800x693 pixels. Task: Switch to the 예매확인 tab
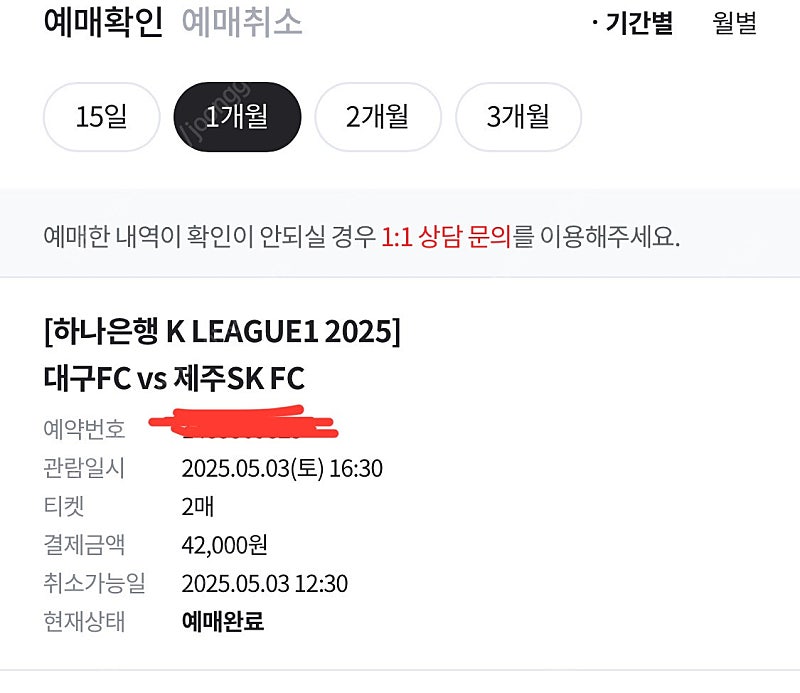(104, 22)
